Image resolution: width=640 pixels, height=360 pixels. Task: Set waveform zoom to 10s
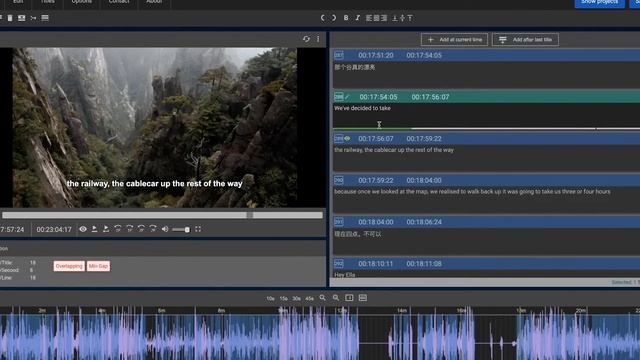[270, 298]
